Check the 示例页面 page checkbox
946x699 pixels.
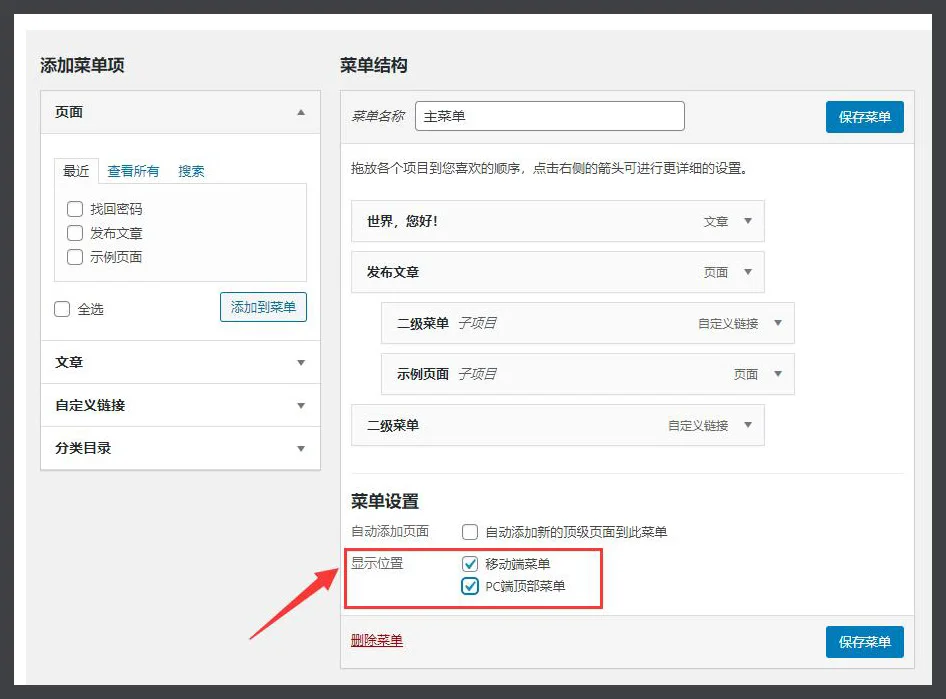(x=75, y=257)
